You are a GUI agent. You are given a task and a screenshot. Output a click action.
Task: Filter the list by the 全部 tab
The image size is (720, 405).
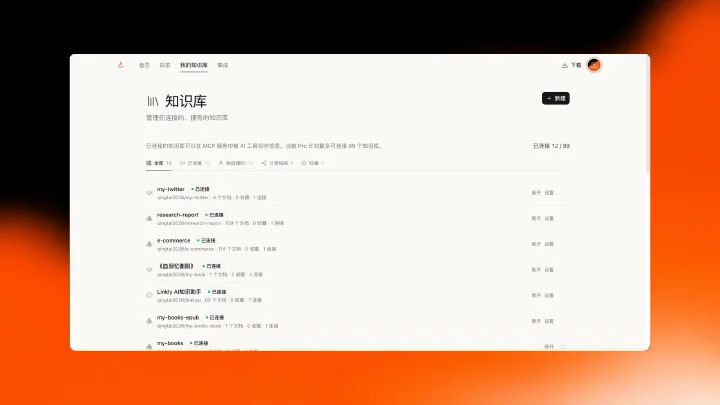point(159,163)
